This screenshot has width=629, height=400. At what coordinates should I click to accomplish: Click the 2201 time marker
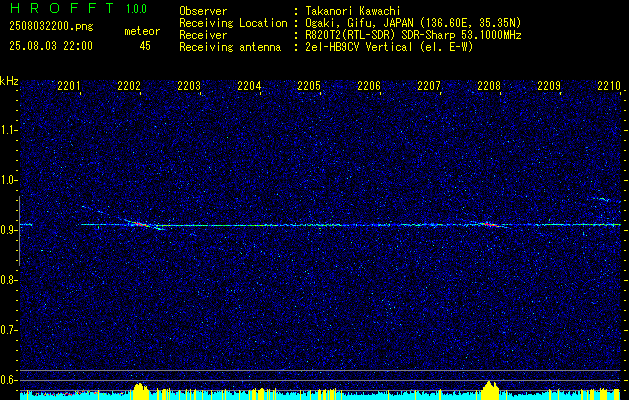[x=69, y=86]
